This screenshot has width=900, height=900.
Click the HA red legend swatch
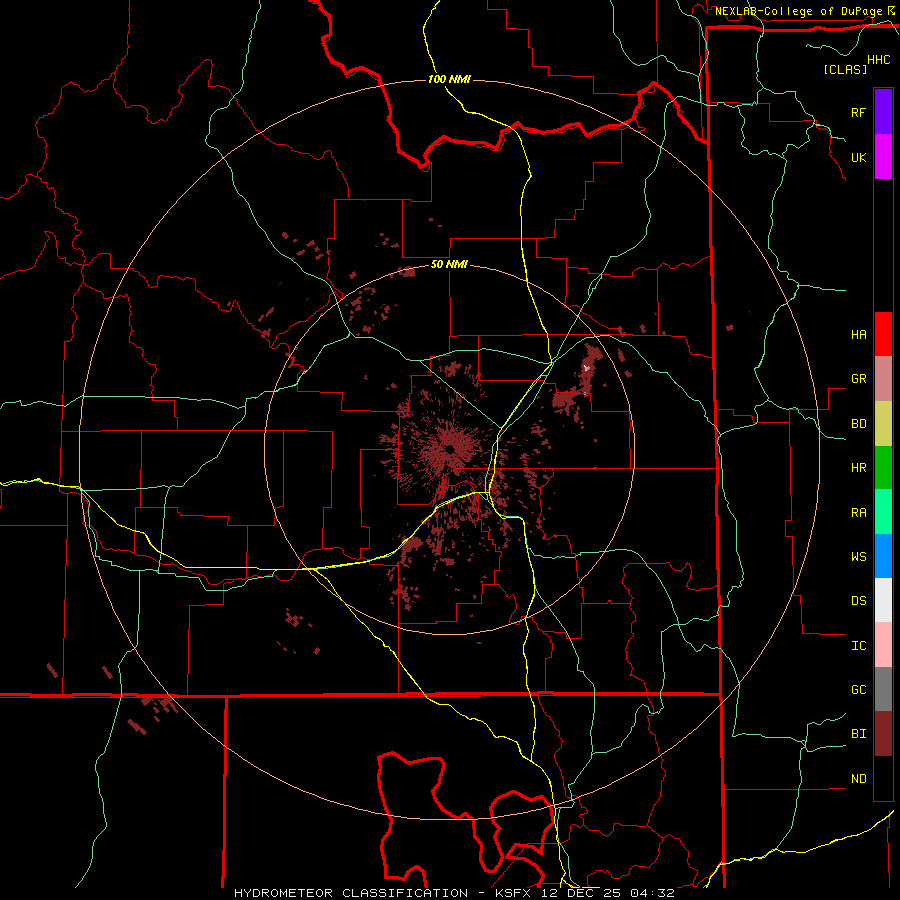point(883,334)
